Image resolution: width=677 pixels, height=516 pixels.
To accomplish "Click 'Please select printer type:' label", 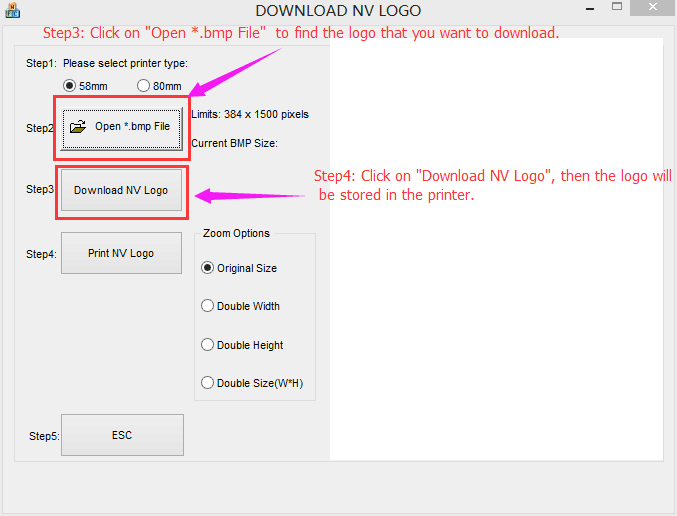I will [125, 63].
